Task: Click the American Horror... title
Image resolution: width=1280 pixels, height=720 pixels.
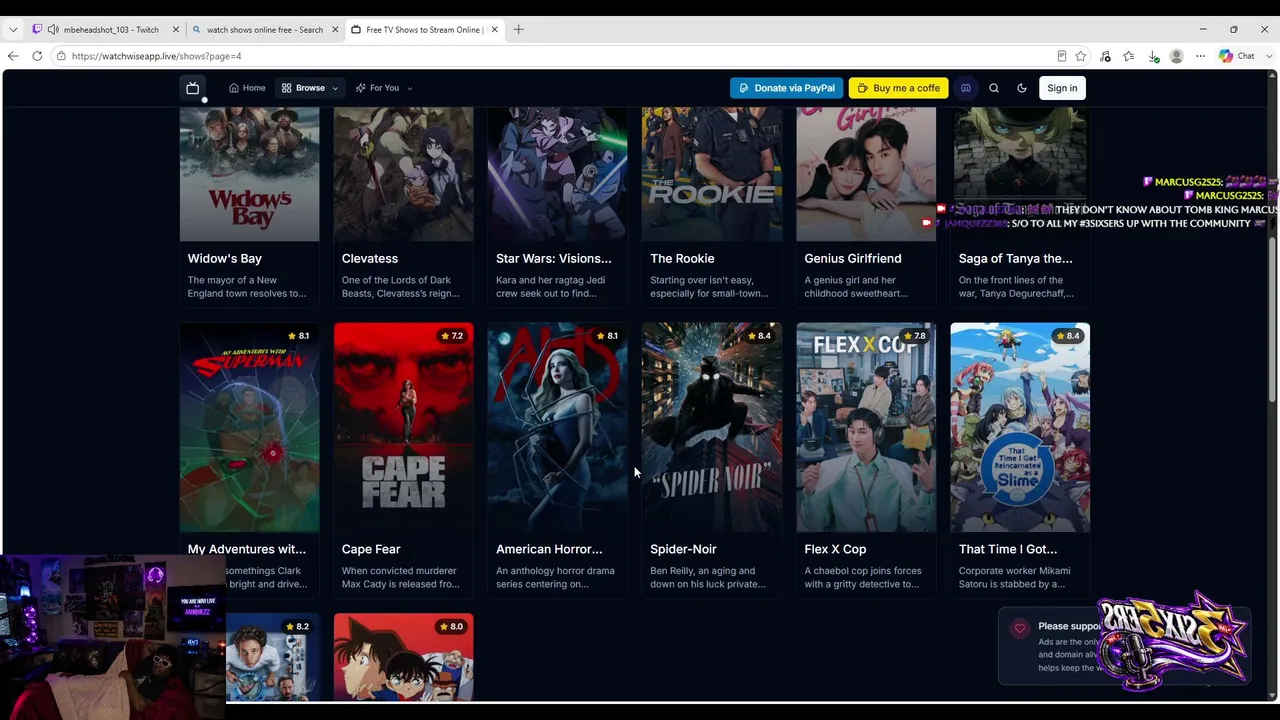Action: click(549, 549)
